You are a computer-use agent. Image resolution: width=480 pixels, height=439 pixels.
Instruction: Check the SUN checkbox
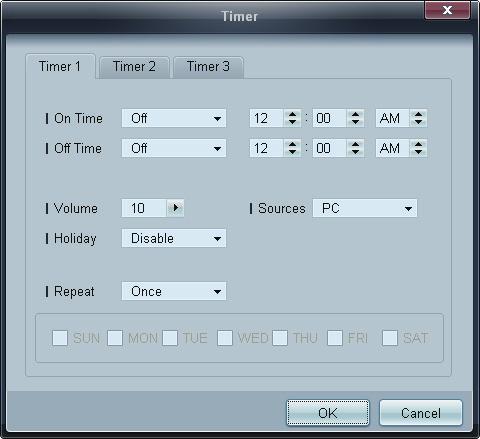point(60,338)
